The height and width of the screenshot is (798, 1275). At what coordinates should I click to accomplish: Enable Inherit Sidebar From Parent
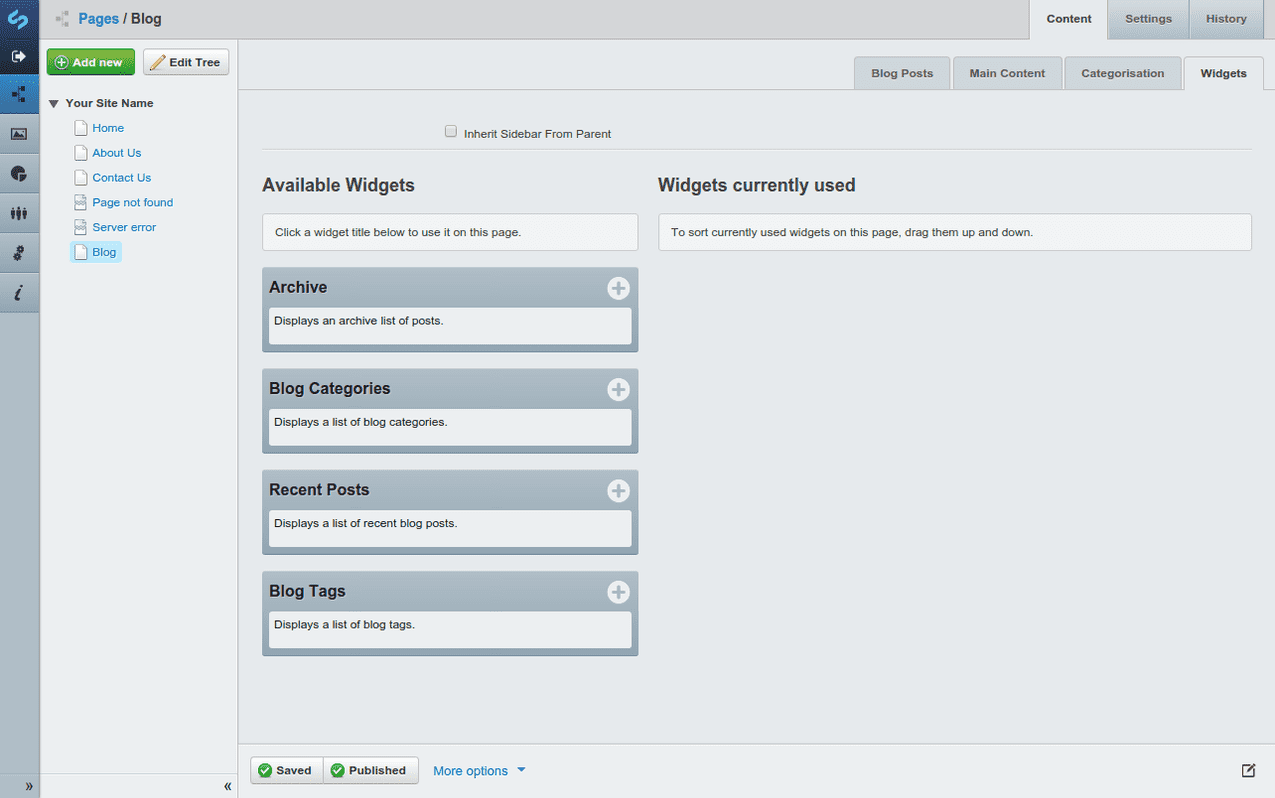pyautogui.click(x=450, y=130)
